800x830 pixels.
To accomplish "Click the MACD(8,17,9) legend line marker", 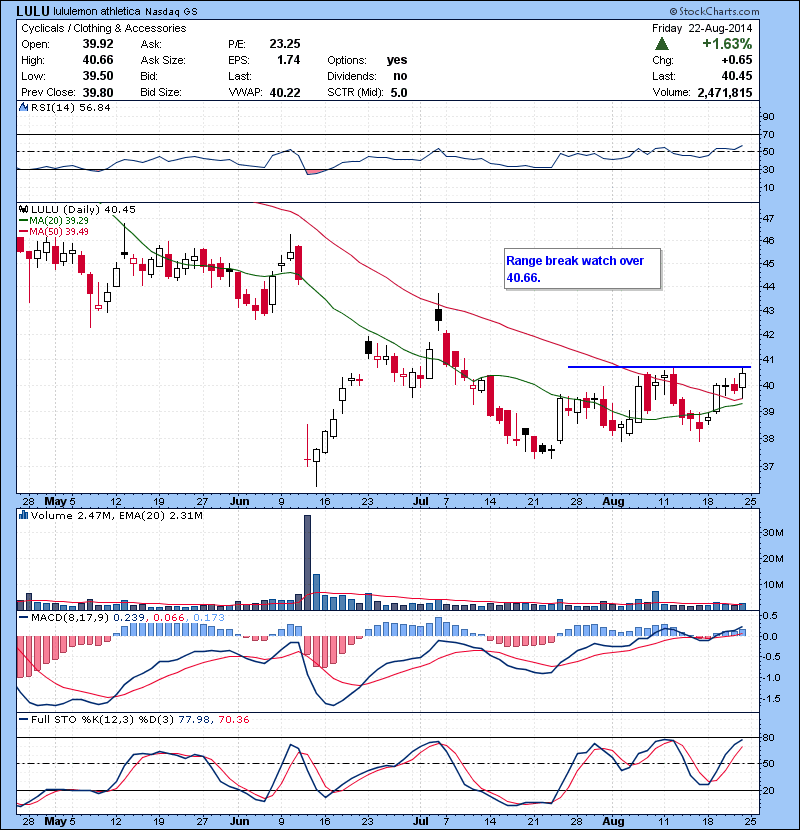I will 23,617.
